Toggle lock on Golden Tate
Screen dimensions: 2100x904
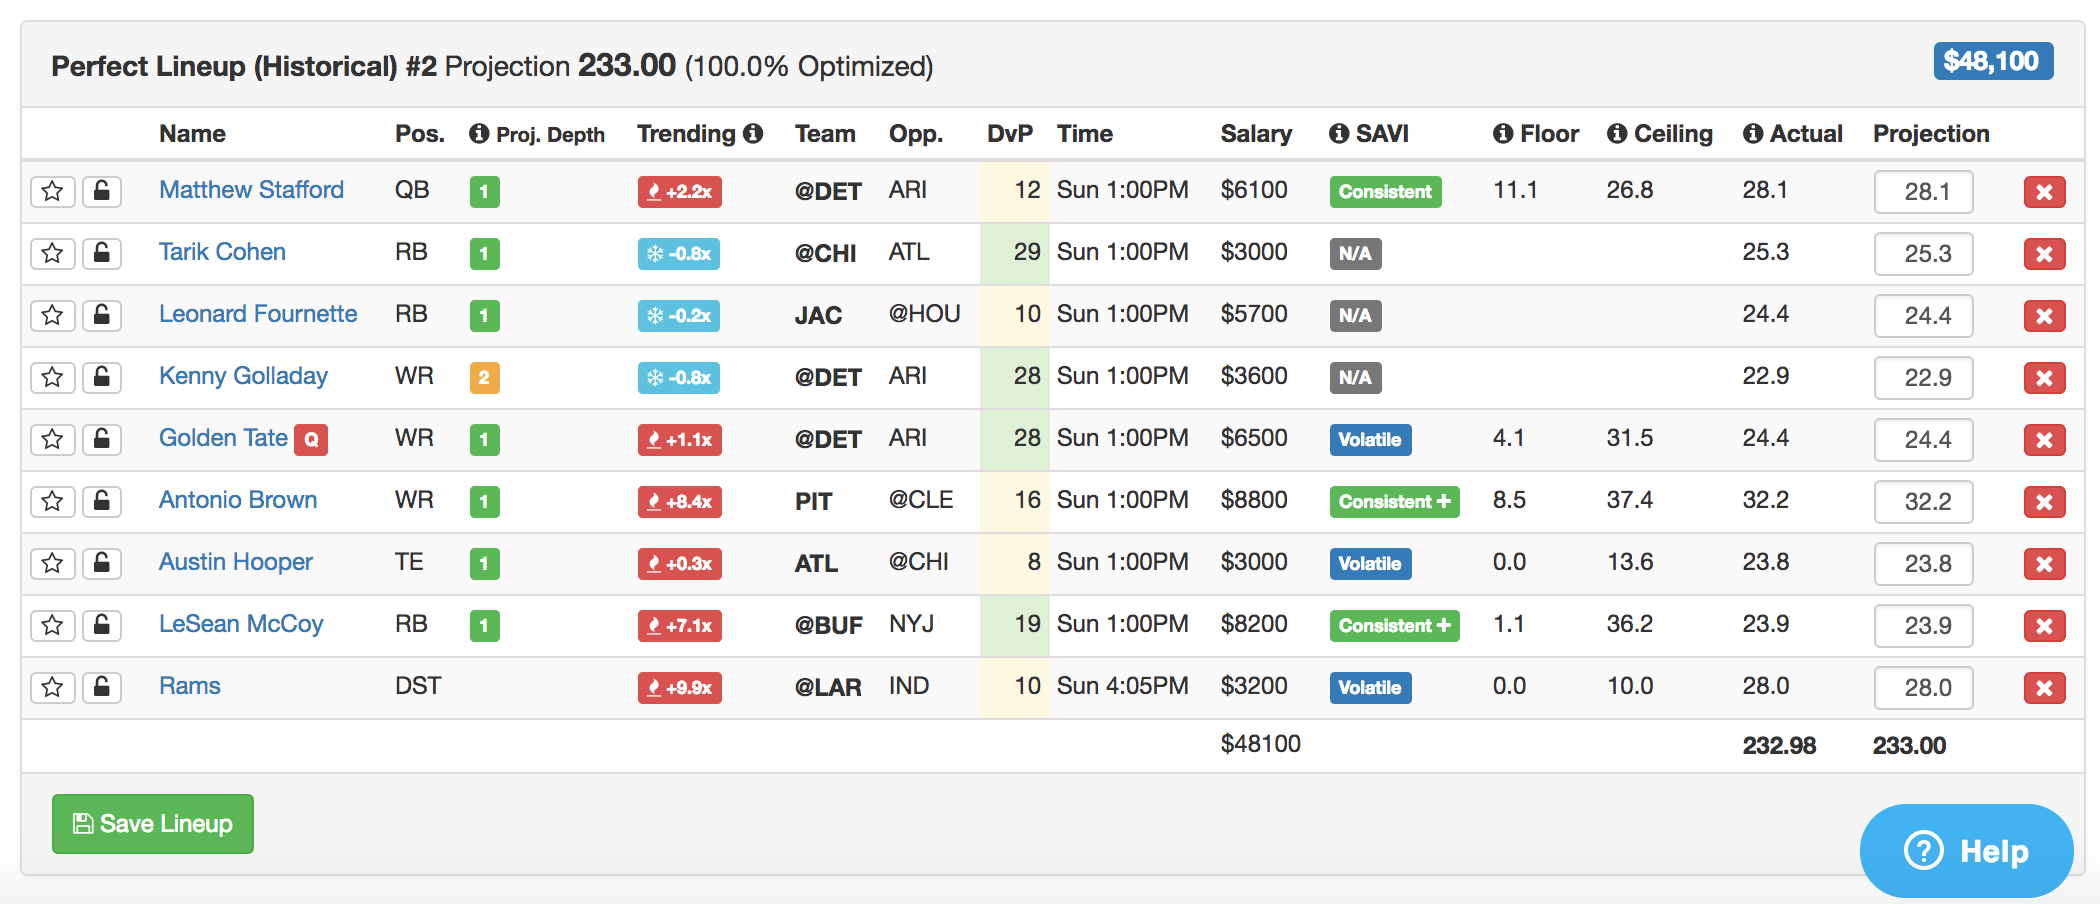tap(102, 439)
